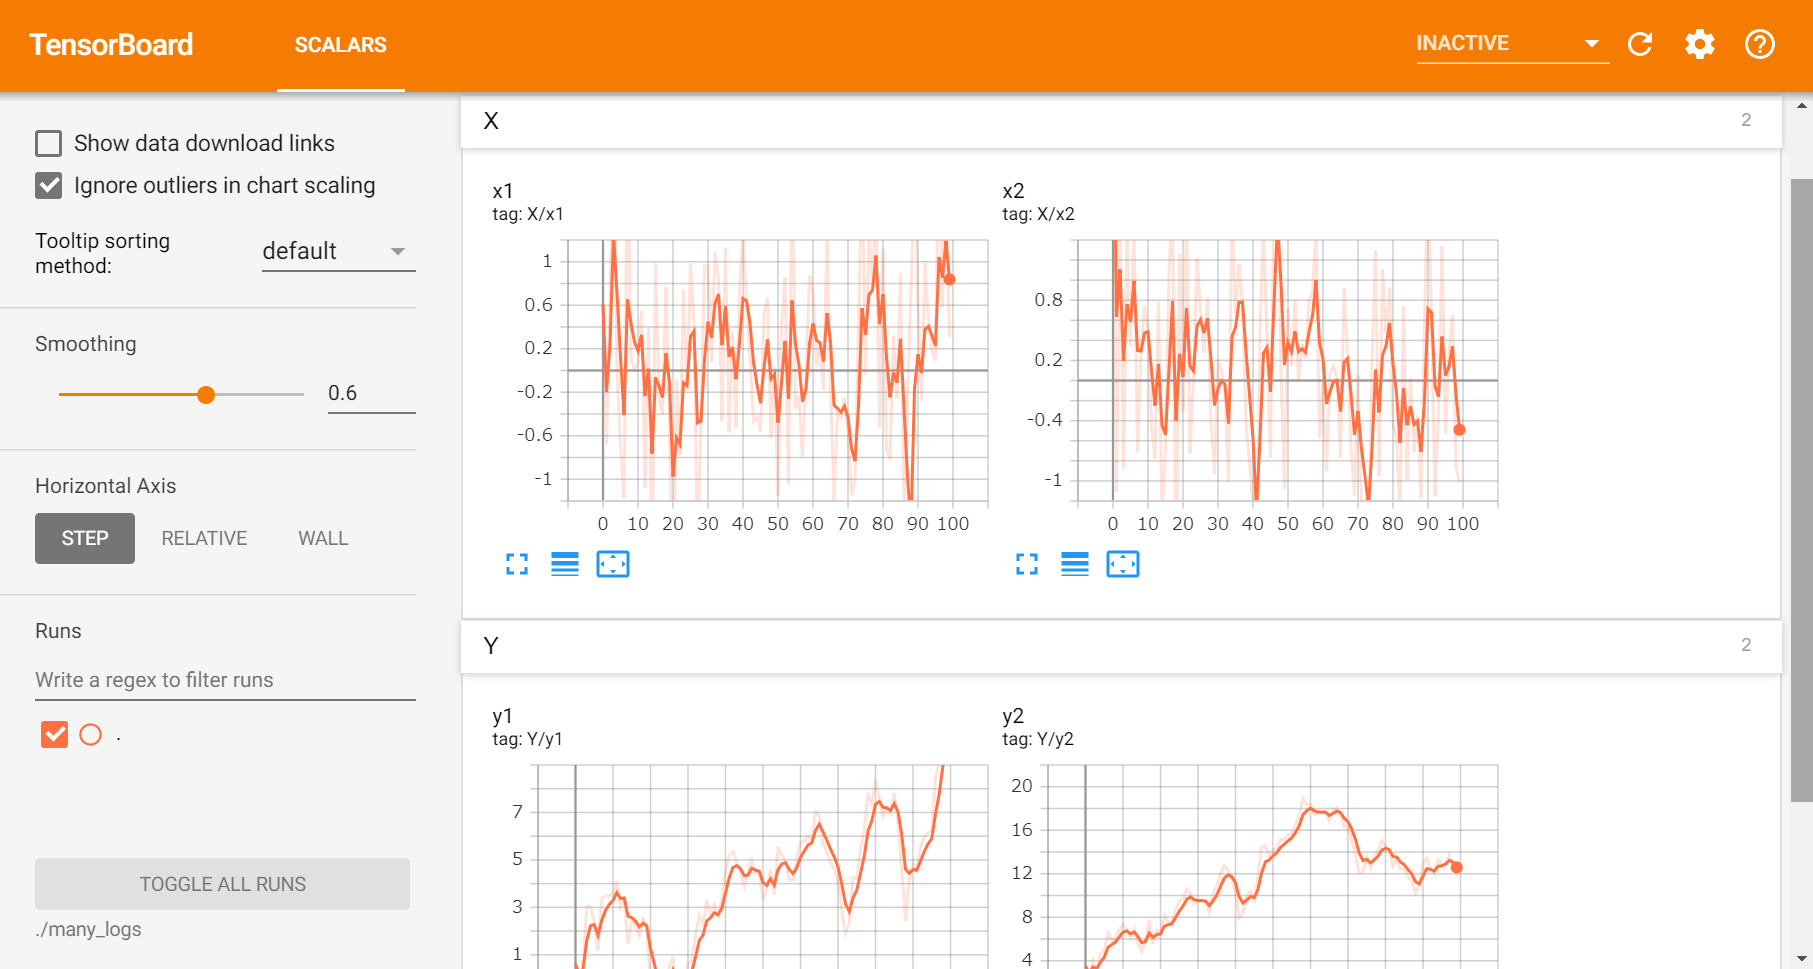This screenshot has height=969, width=1813.
Task: Select RELATIVE horizontal axis option
Action: tap(204, 538)
